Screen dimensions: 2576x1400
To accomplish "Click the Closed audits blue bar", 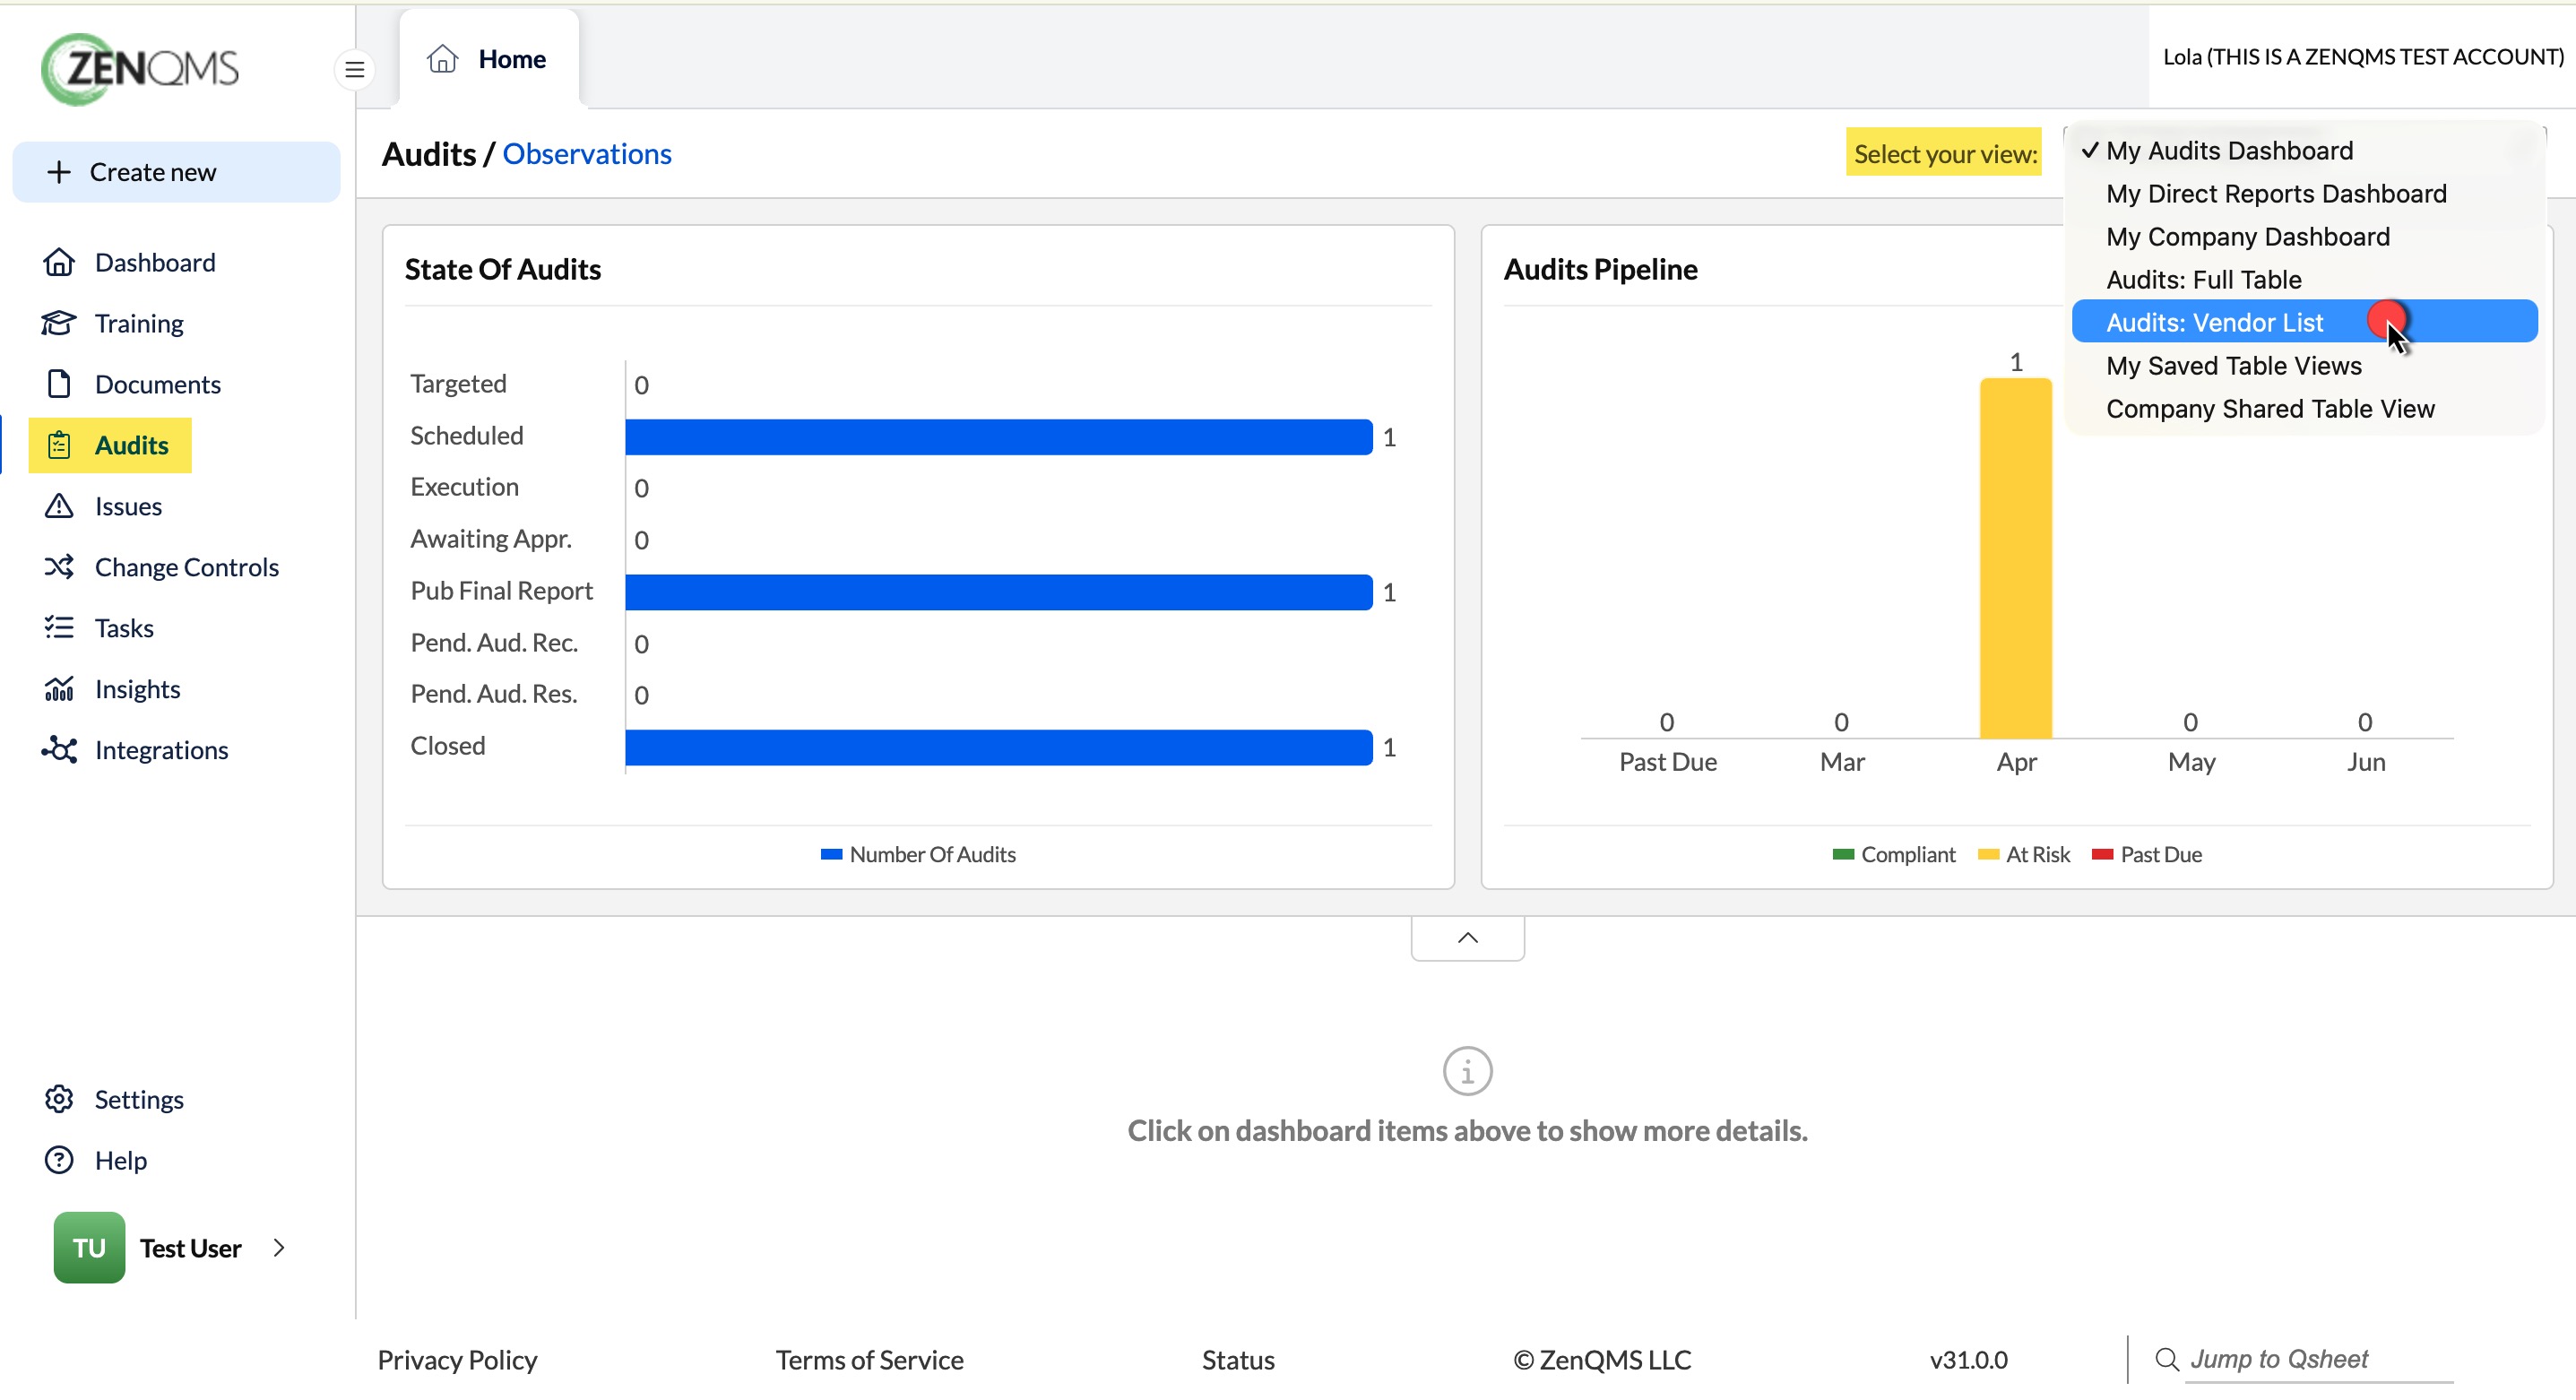I will click(999, 747).
